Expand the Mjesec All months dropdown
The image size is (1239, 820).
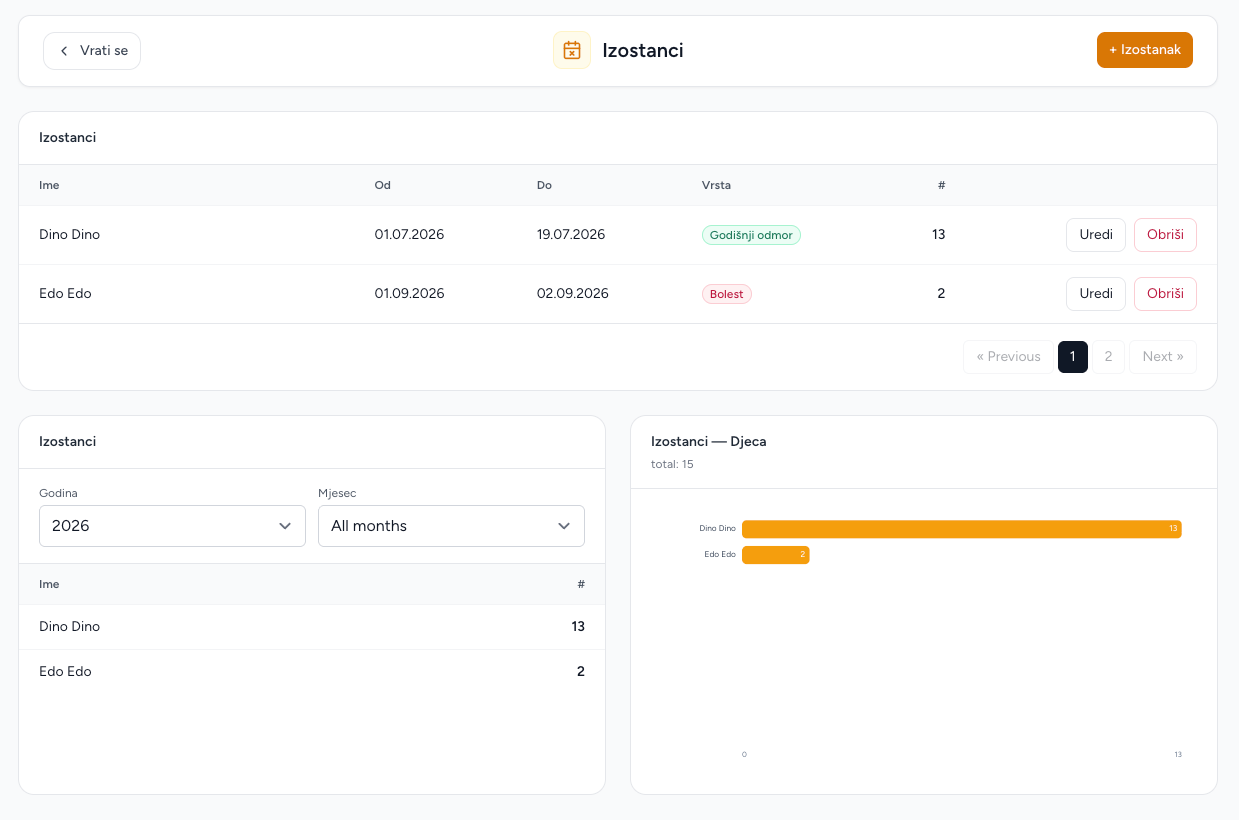click(x=451, y=526)
